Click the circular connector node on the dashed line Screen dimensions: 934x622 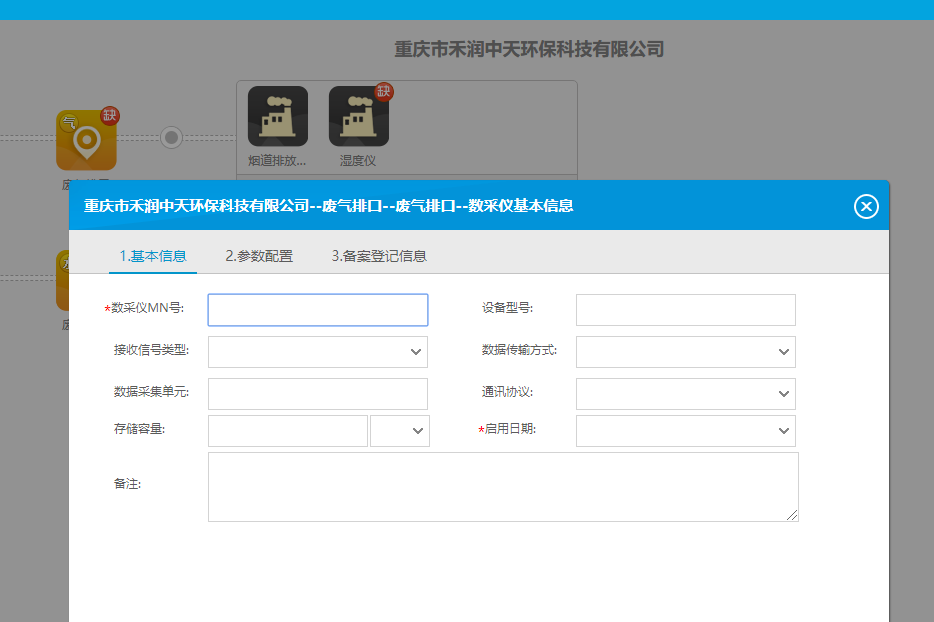172,138
